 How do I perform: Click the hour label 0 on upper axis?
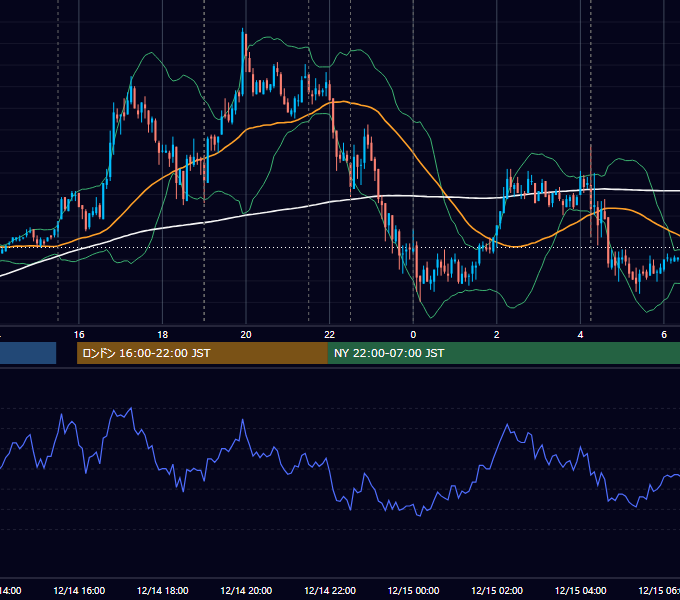(x=413, y=334)
